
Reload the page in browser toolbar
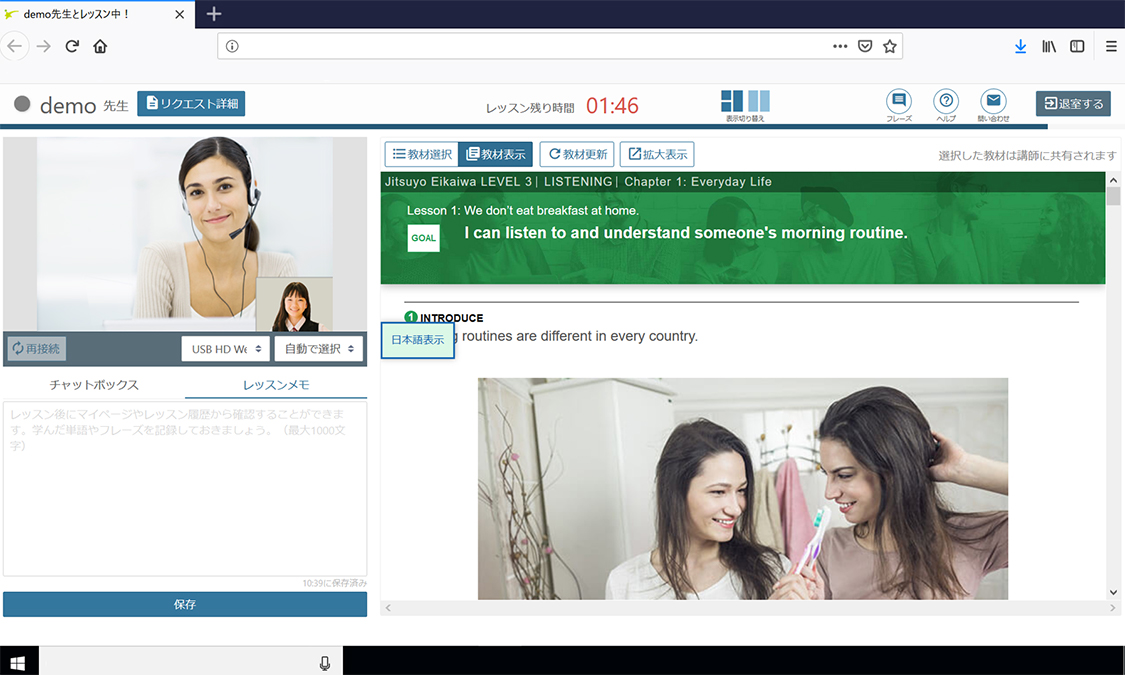point(72,46)
